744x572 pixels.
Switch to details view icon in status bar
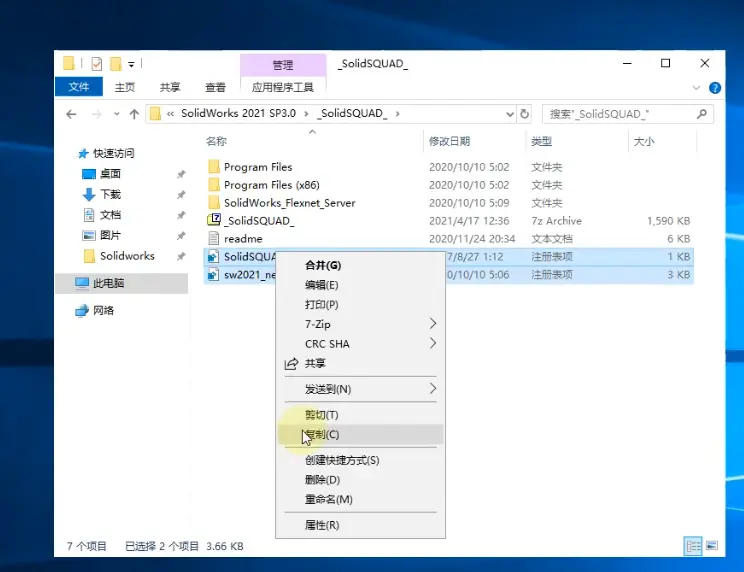(693, 546)
